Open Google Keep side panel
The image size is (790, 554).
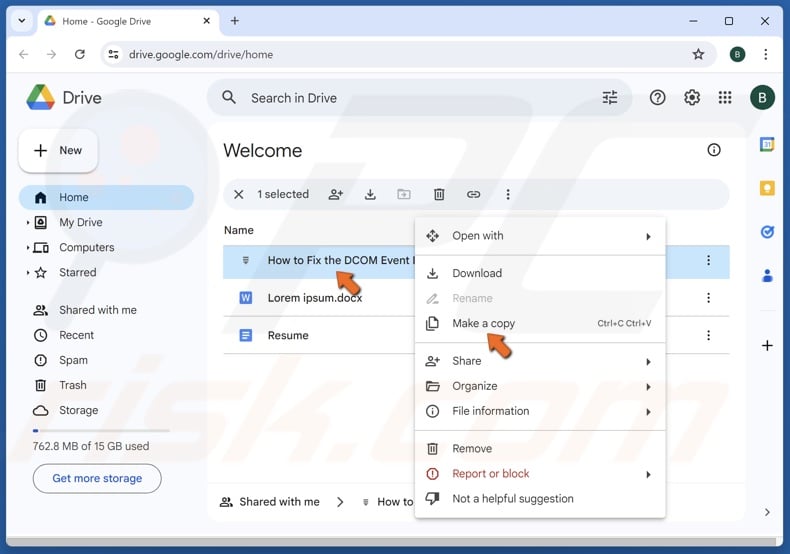767,188
